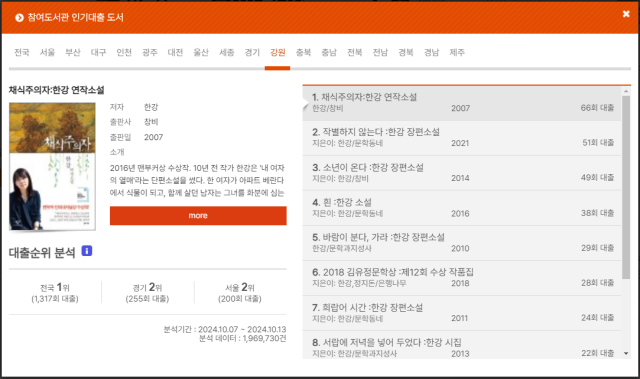Click the publisher value 창비 in details

click(x=151, y=122)
